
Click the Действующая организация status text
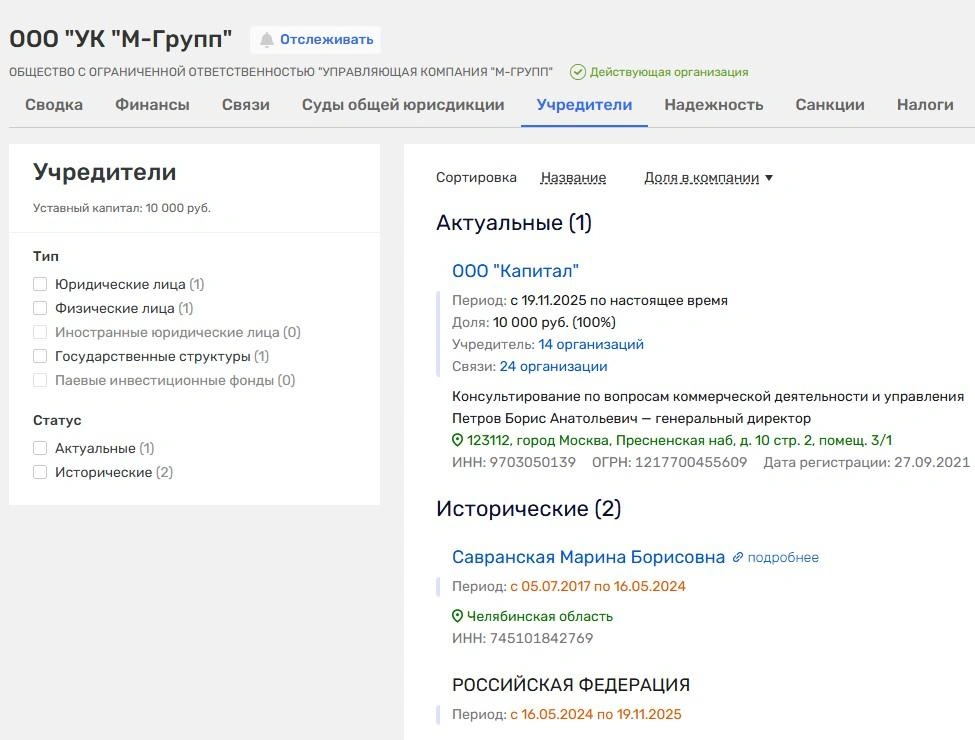[x=669, y=72]
